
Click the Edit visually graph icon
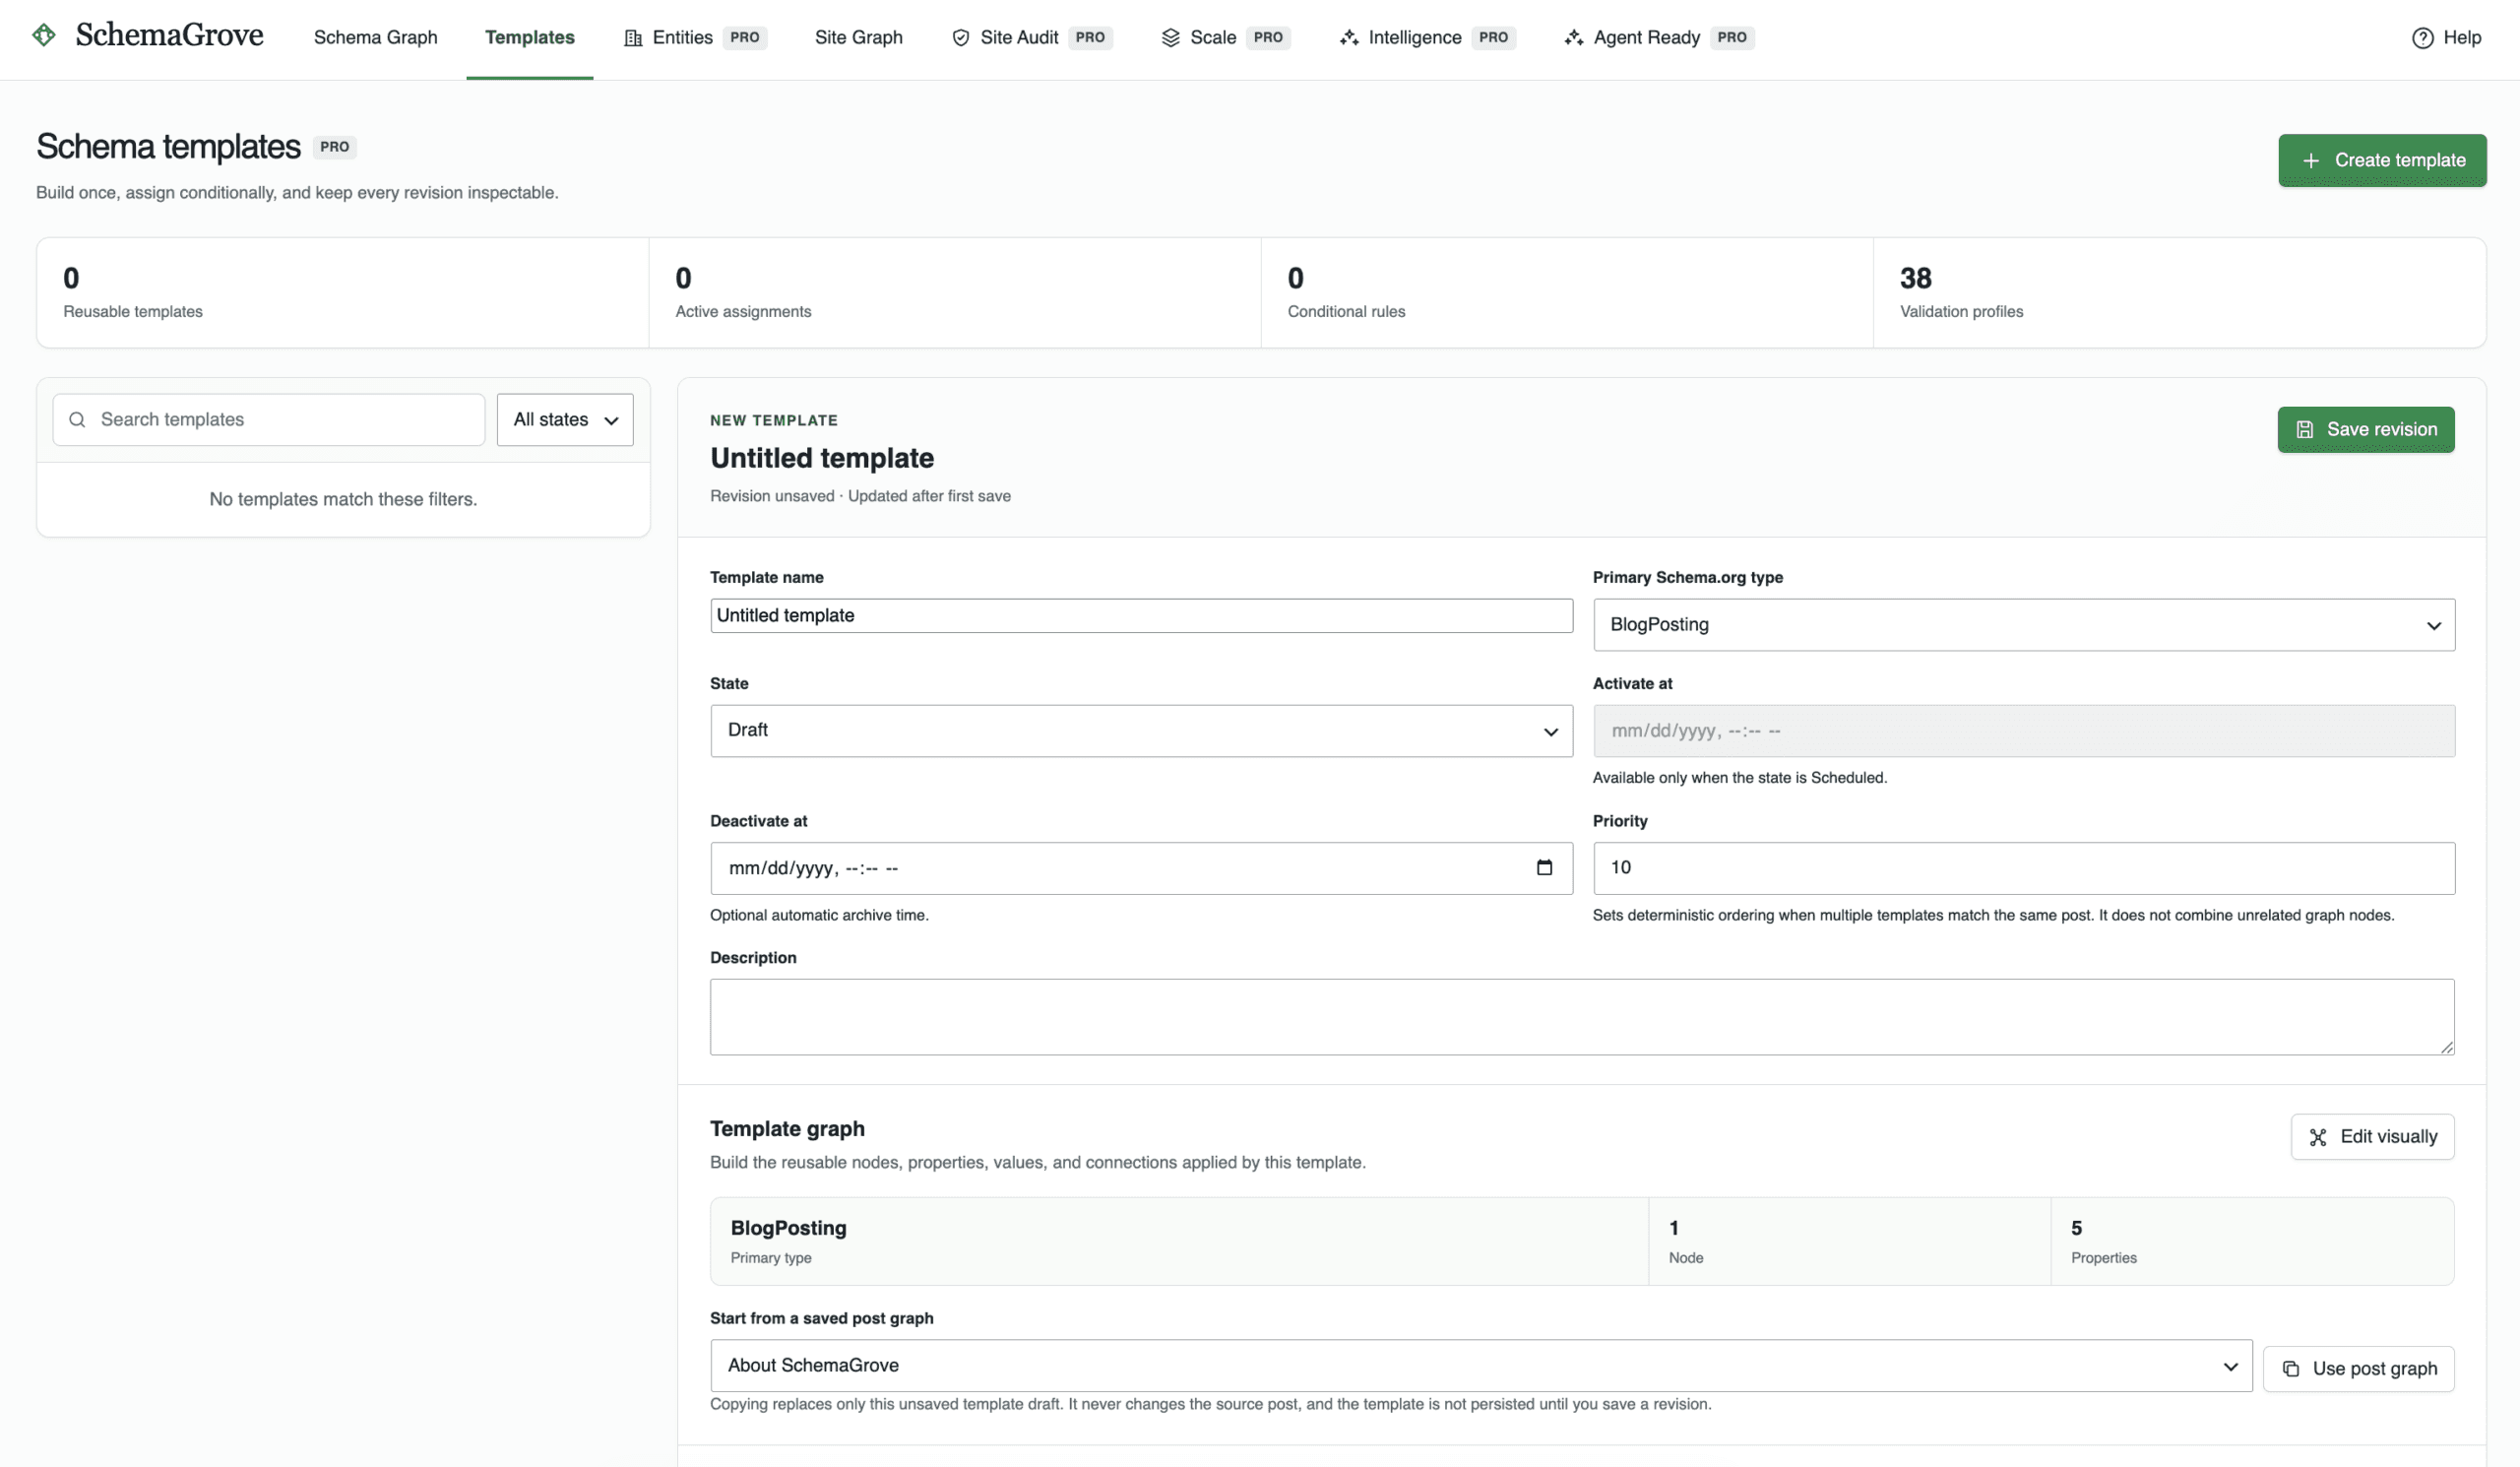tap(2318, 1137)
